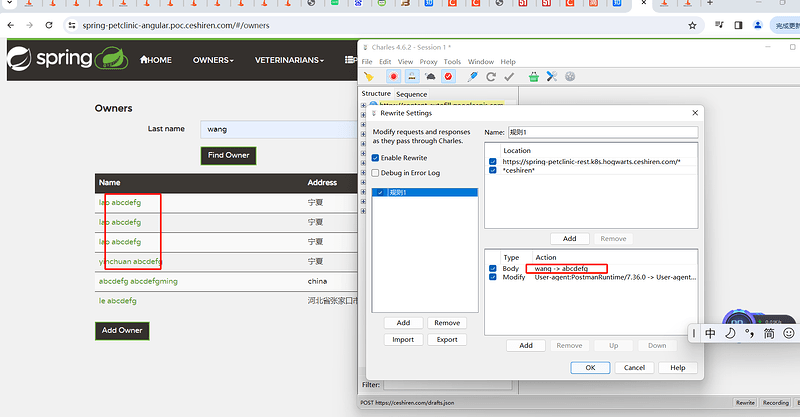This screenshot has width=800, height=417.
Task: Open the Charles Proxy menu
Action: pyautogui.click(x=429, y=62)
